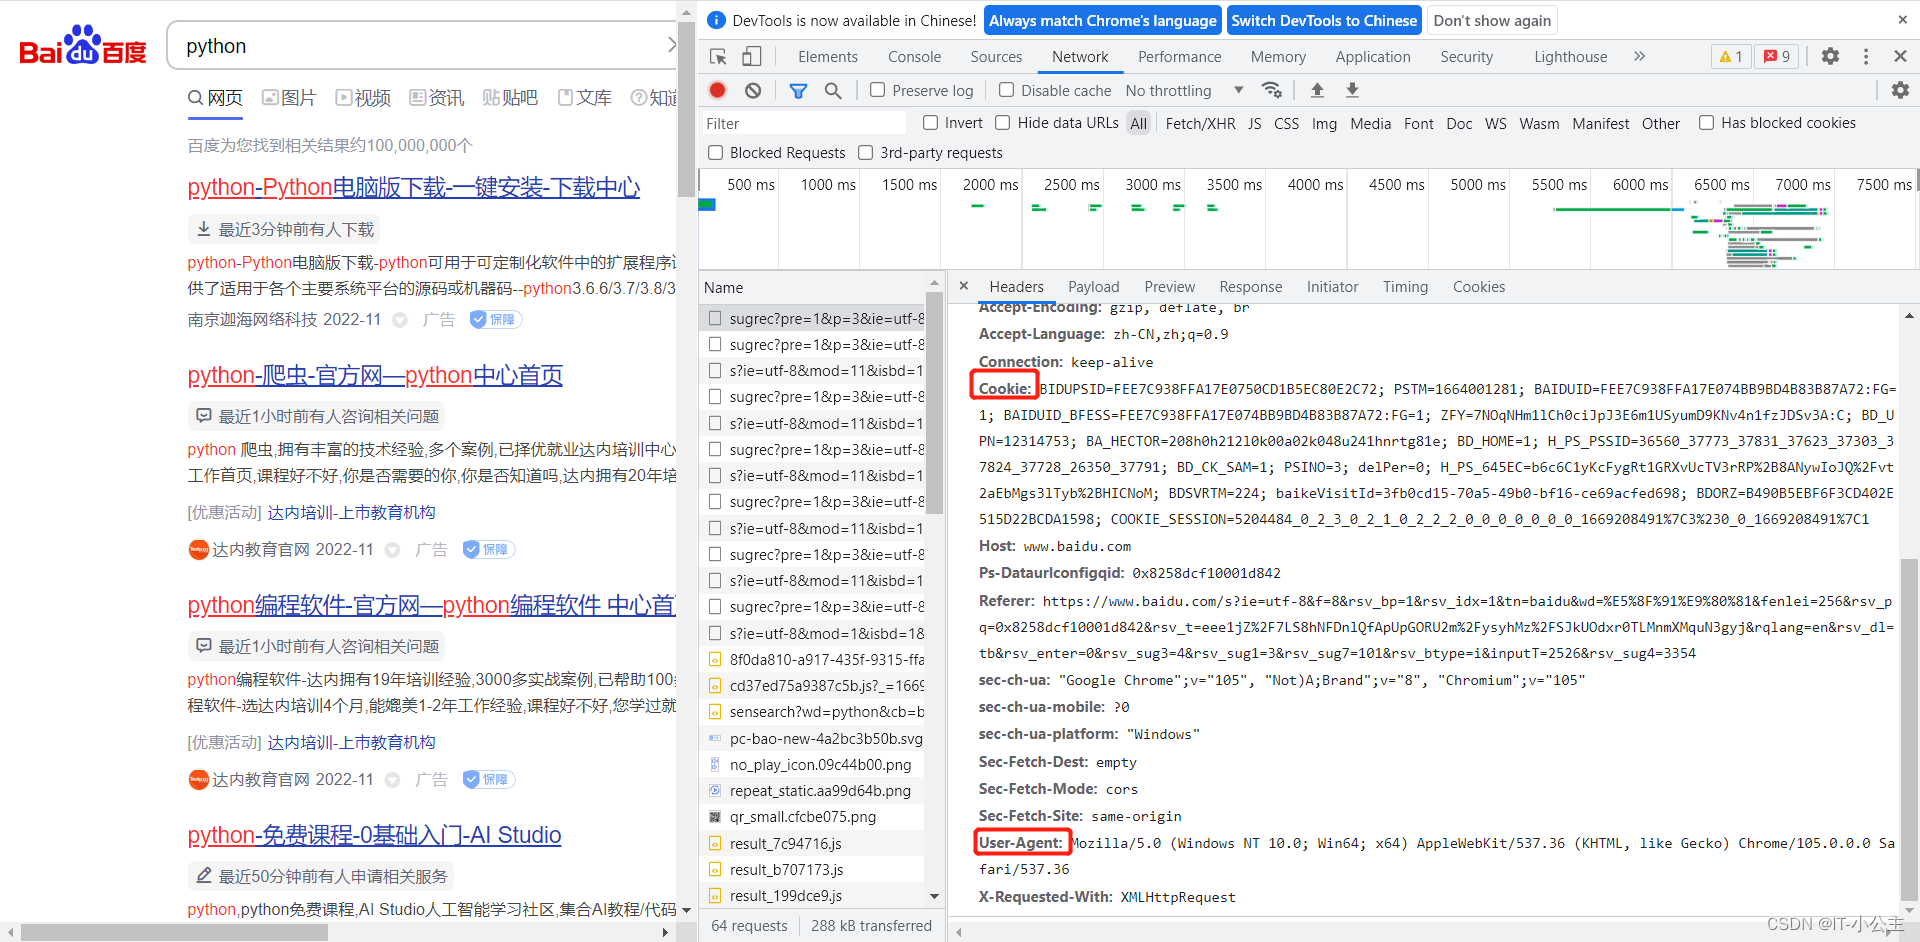The image size is (1920, 942).
Task: Click the Name column header
Action: click(x=723, y=287)
